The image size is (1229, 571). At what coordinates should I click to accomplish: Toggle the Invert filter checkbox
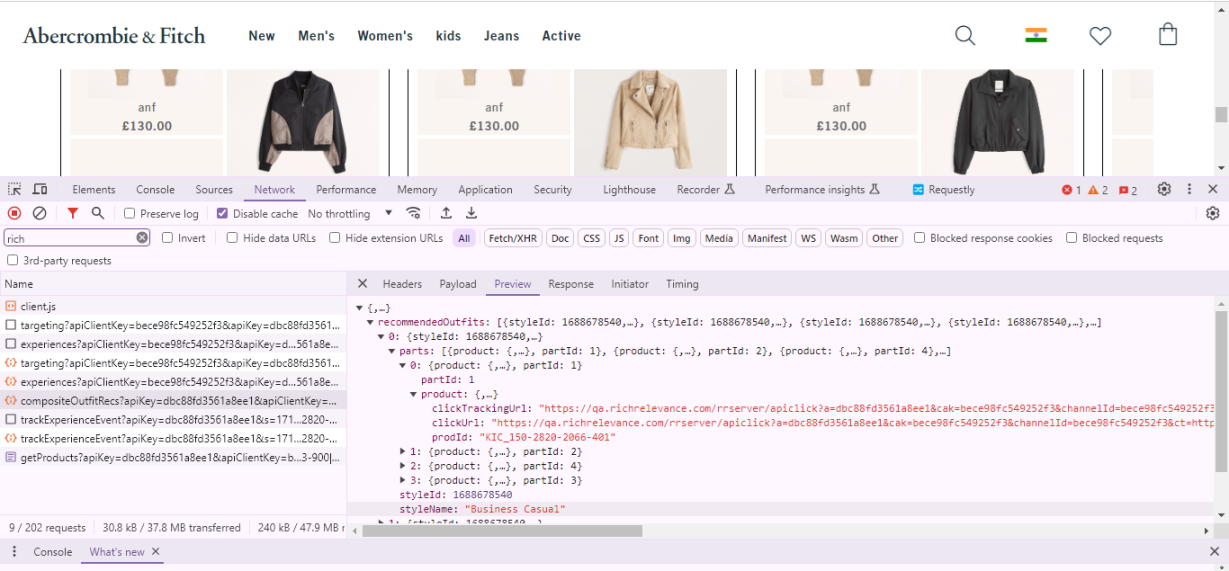pyautogui.click(x=167, y=238)
